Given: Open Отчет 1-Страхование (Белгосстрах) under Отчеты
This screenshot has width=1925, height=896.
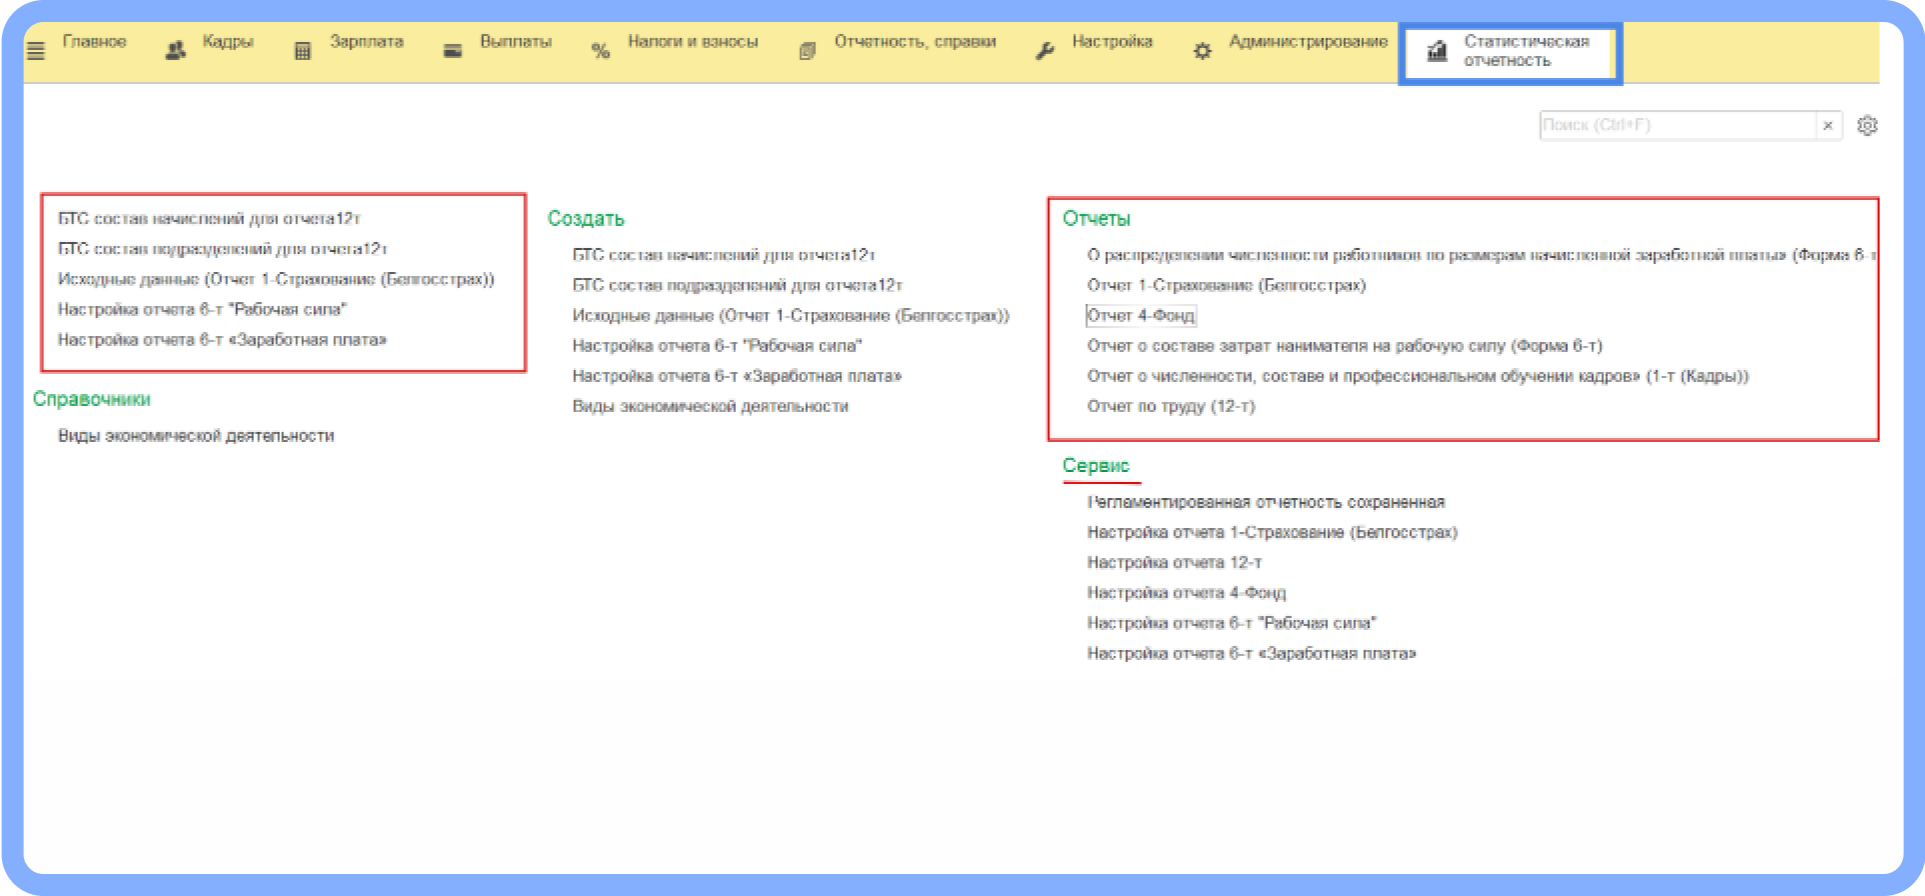Looking at the screenshot, I should pos(1226,286).
